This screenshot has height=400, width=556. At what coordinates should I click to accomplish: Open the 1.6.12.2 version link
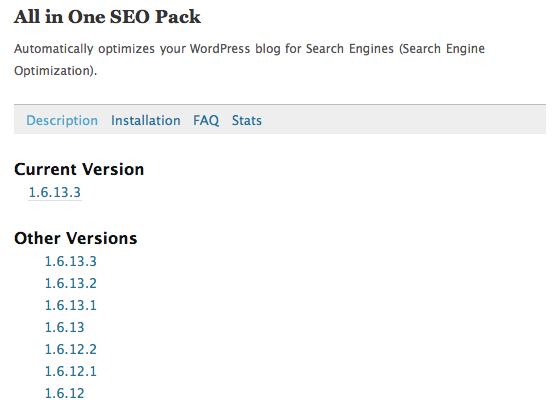click(71, 349)
